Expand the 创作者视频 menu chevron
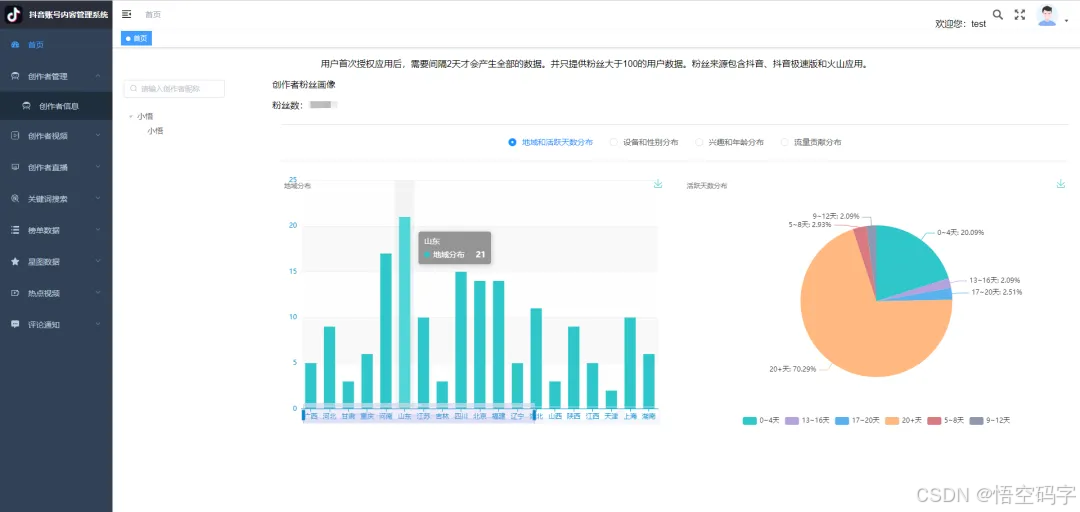 click(x=98, y=135)
